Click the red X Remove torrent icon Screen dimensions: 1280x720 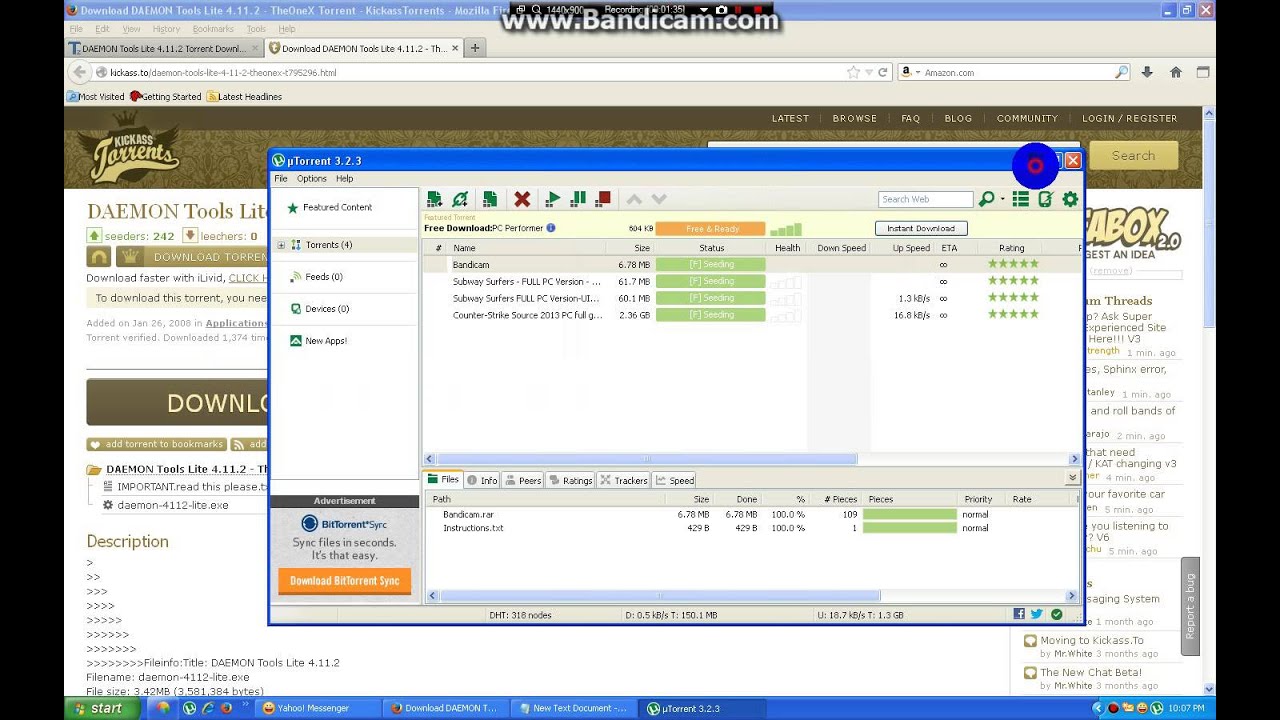[x=522, y=199]
